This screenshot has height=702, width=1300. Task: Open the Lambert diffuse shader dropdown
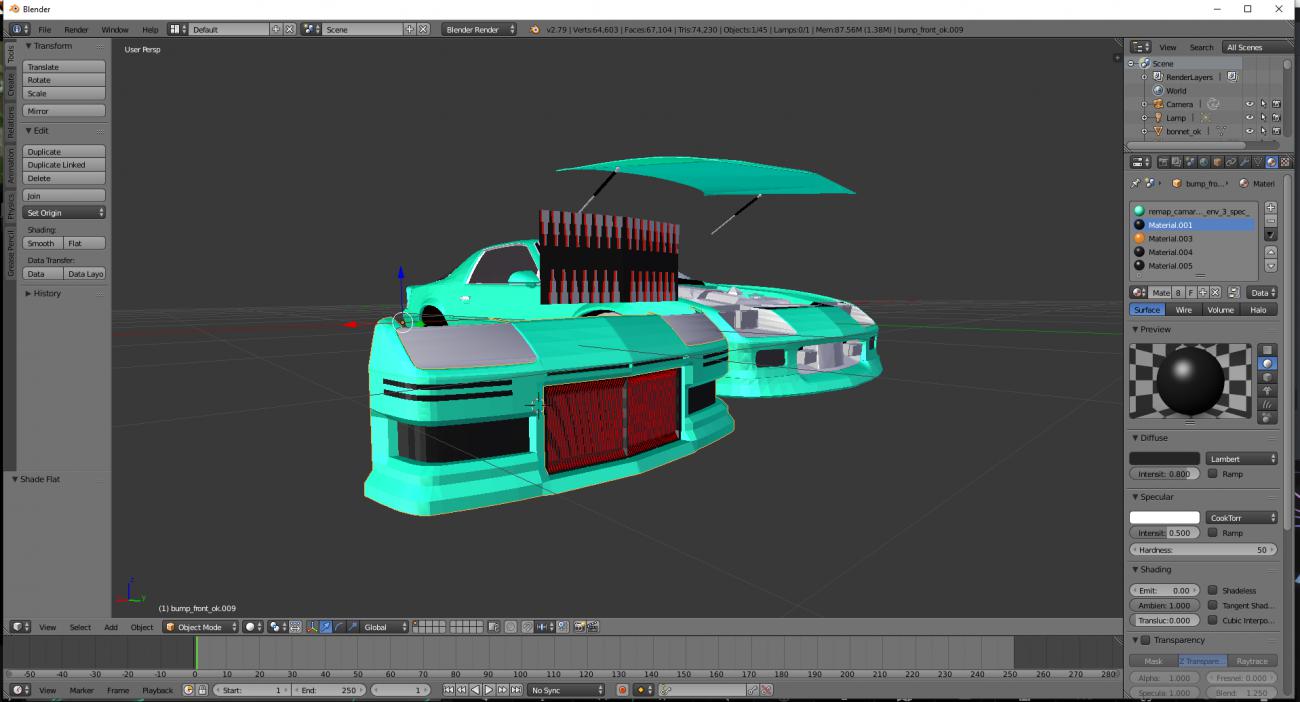coord(1241,459)
